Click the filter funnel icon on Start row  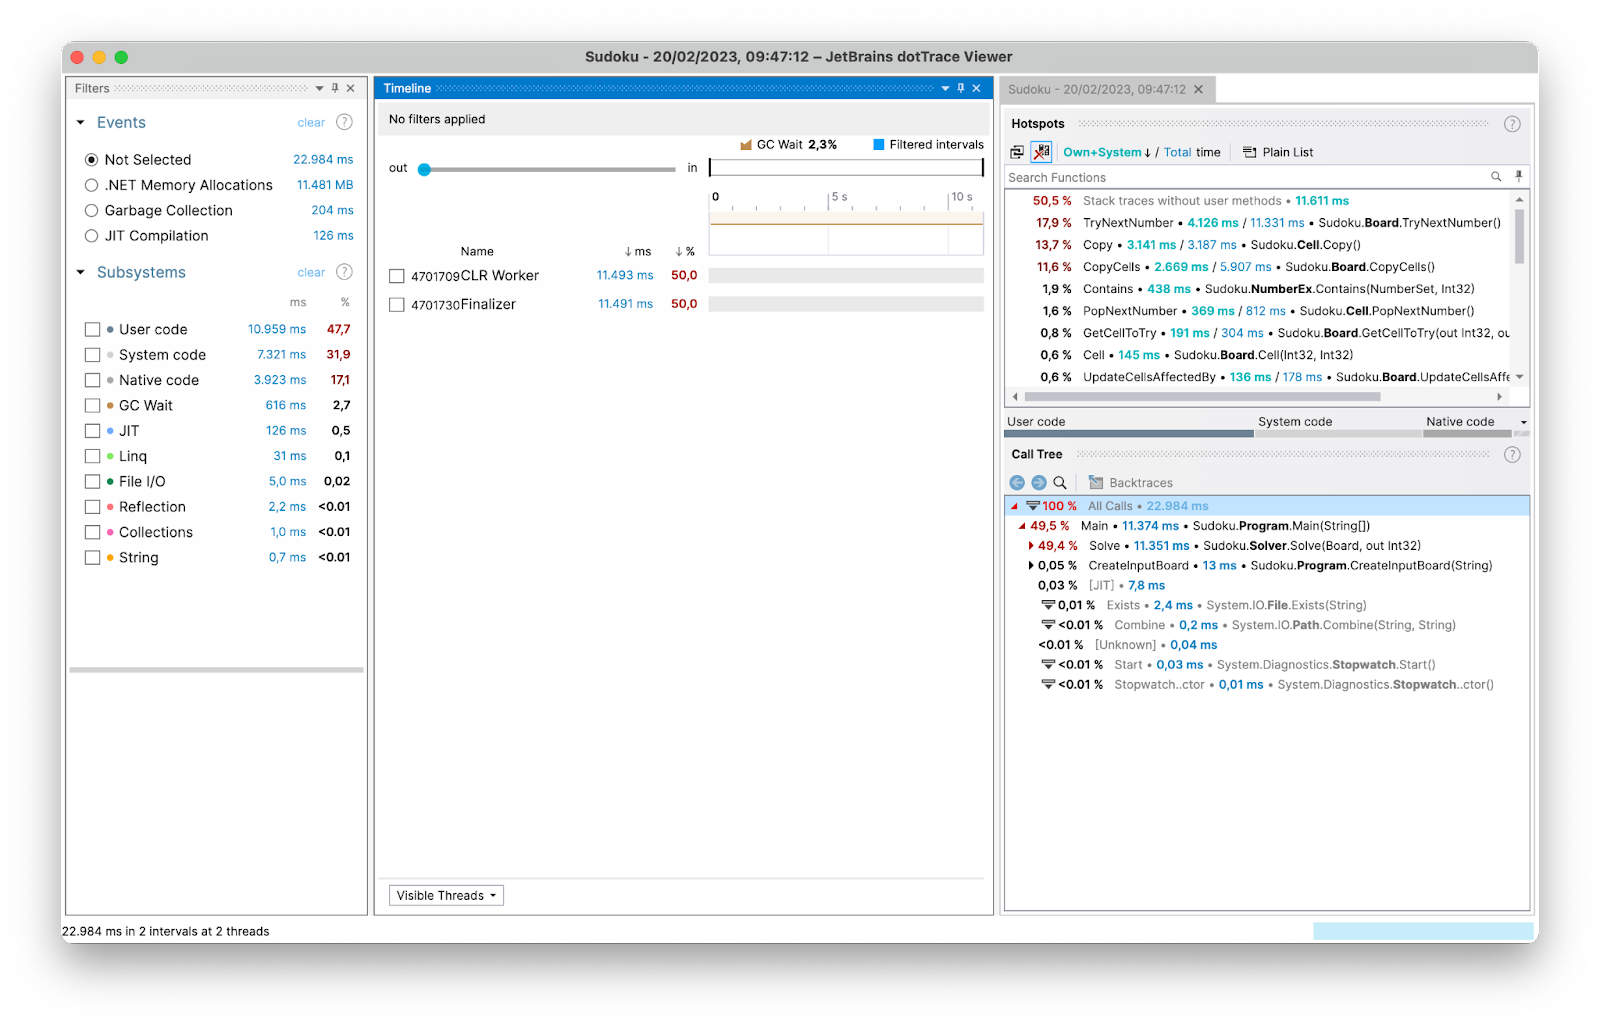(x=1048, y=665)
